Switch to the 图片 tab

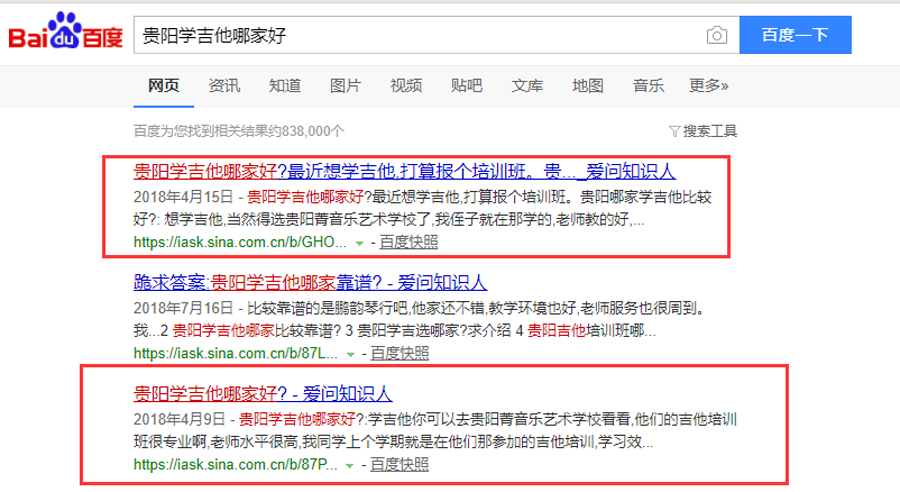(x=346, y=86)
